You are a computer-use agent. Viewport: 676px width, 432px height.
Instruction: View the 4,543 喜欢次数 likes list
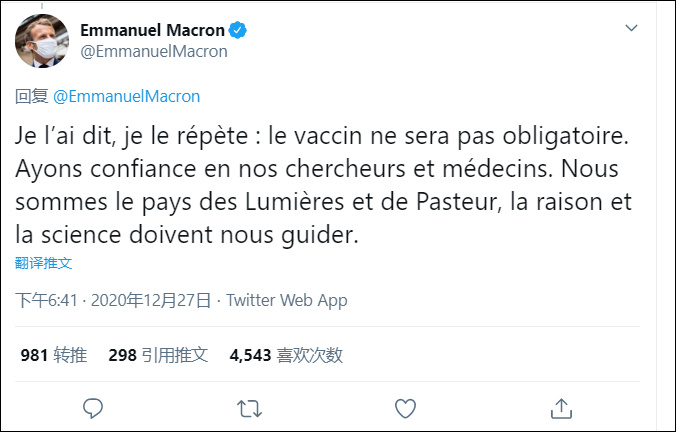click(286, 354)
